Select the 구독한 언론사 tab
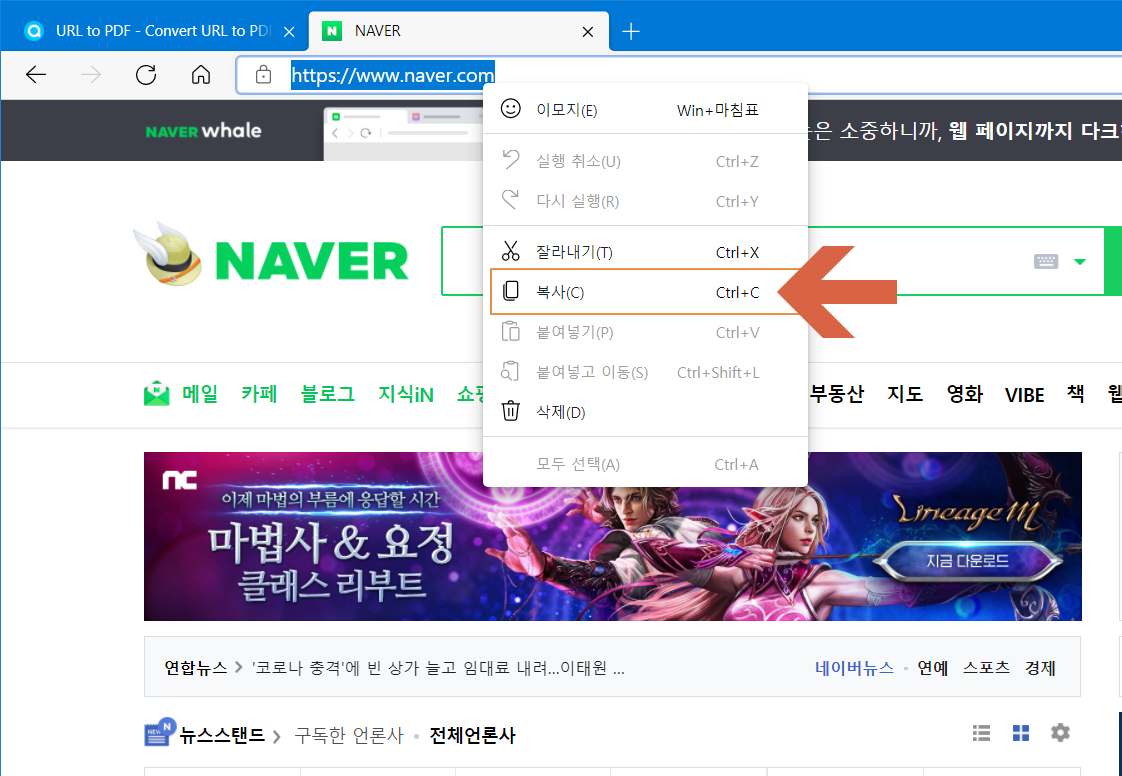 click(x=349, y=735)
